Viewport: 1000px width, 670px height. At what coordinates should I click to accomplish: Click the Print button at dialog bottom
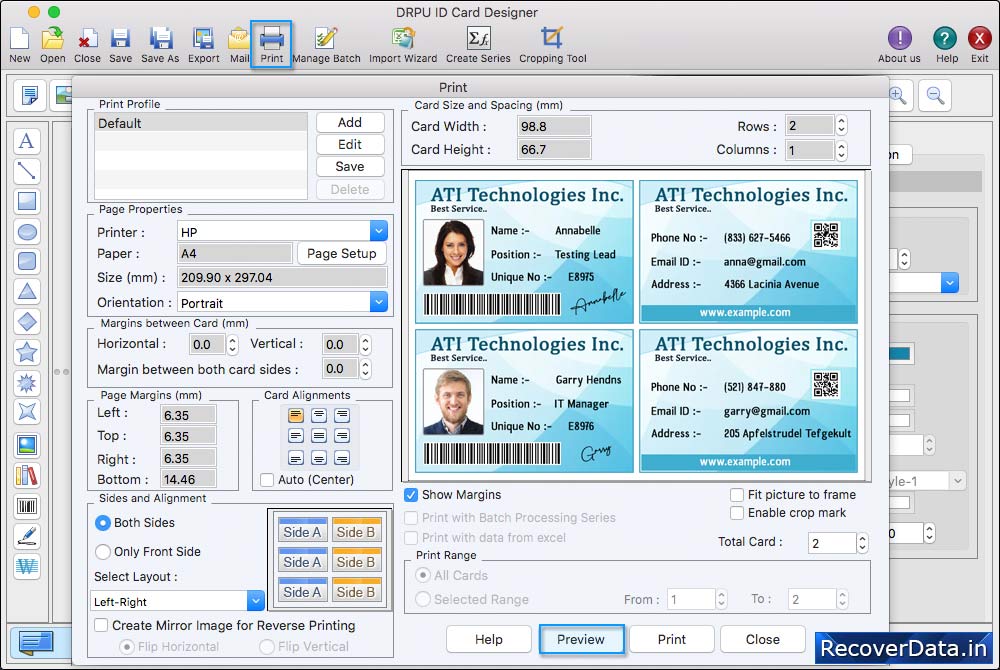tap(672, 639)
